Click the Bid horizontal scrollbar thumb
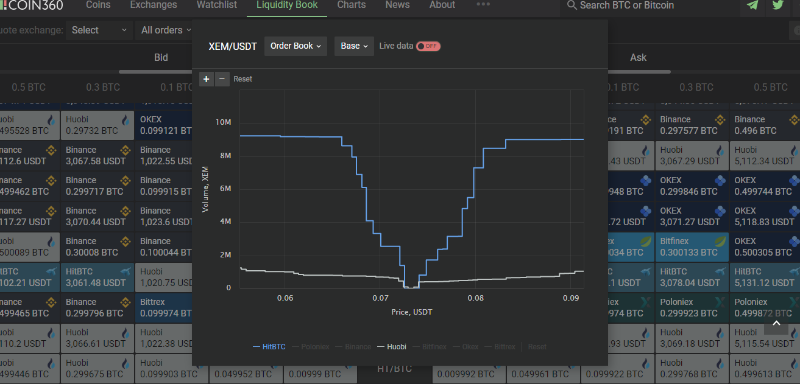Image resolution: width=800 pixels, height=384 pixels. [156, 72]
